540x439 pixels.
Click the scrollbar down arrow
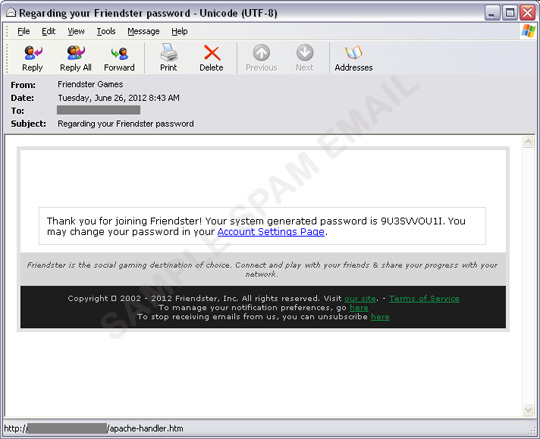click(x=528, y=409)
